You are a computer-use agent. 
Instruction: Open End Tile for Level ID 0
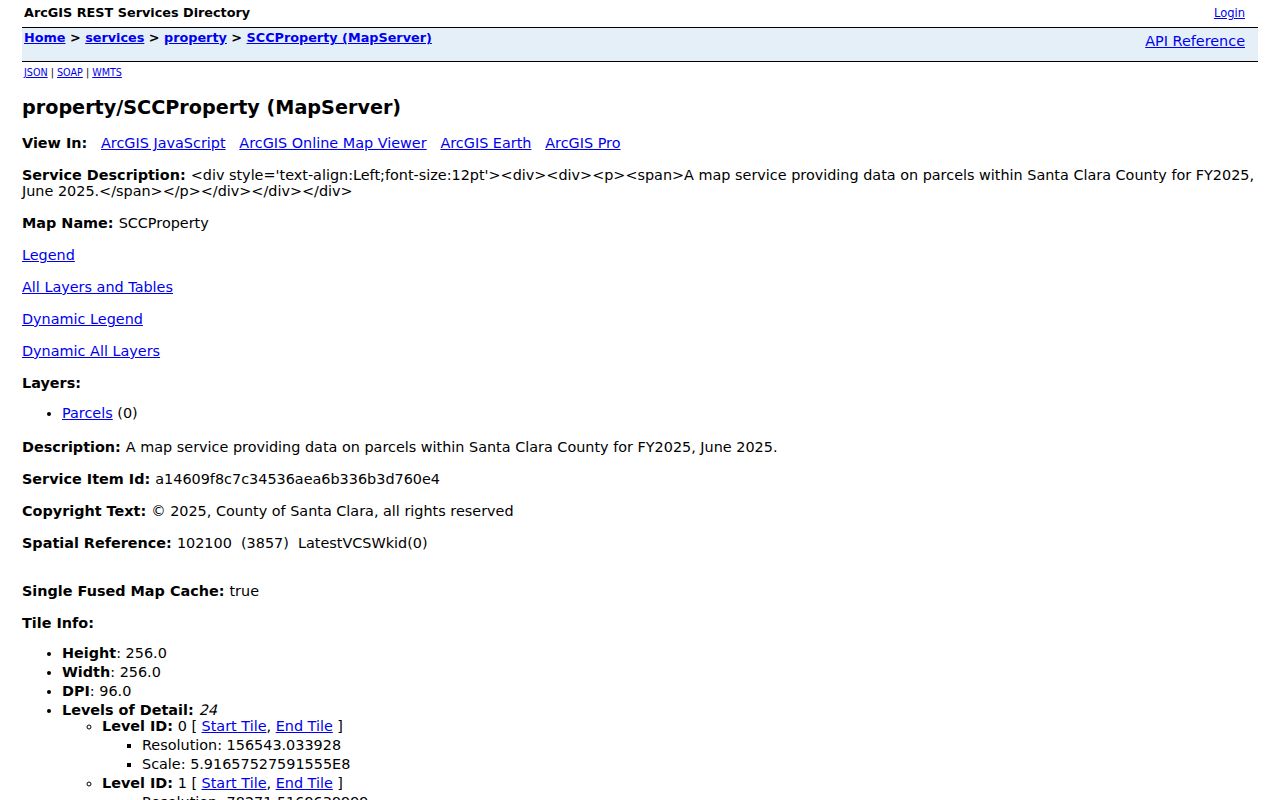click(x=304, y=726)
